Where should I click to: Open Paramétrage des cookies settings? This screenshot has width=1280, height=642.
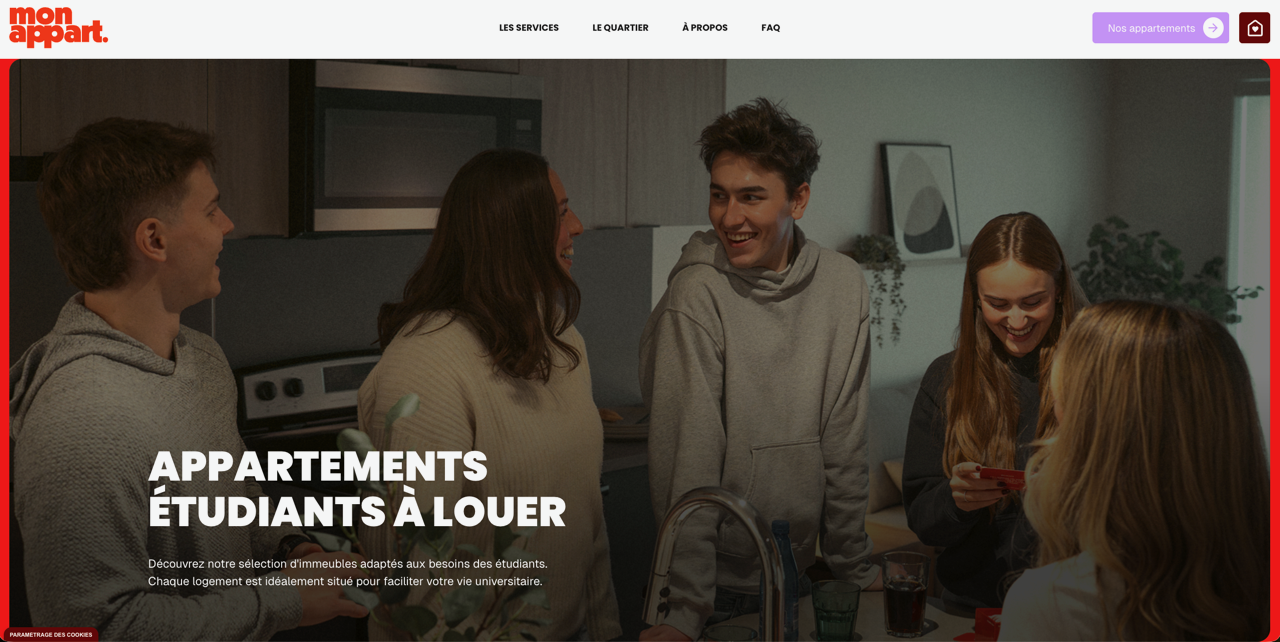point(51,635)
